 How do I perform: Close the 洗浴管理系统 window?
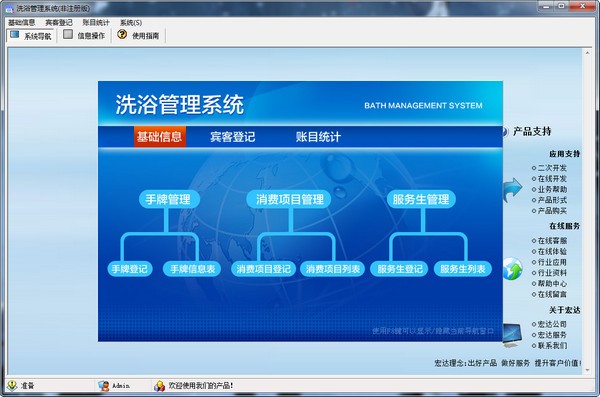point(582,6)
